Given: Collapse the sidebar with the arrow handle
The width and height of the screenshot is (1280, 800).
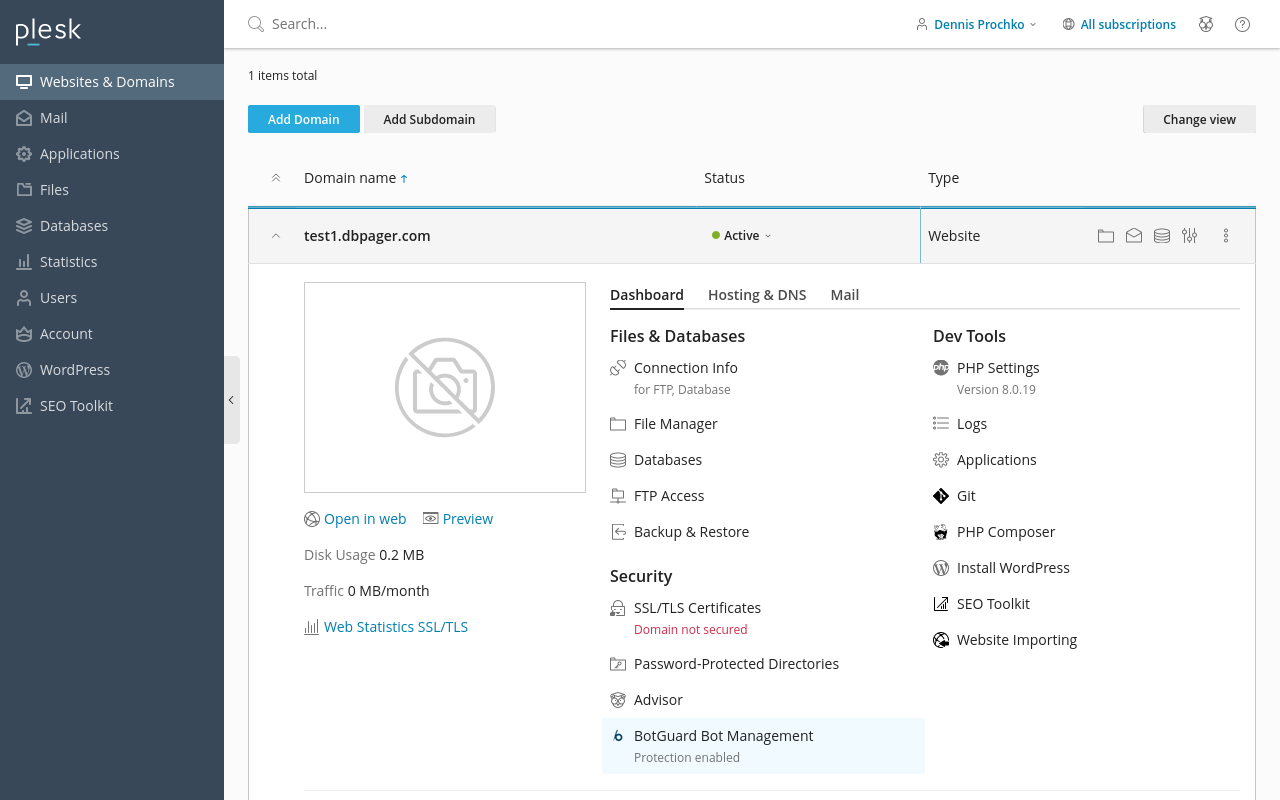Looking at the screenshot, I should pyautogui.click(x=231, y=400).
